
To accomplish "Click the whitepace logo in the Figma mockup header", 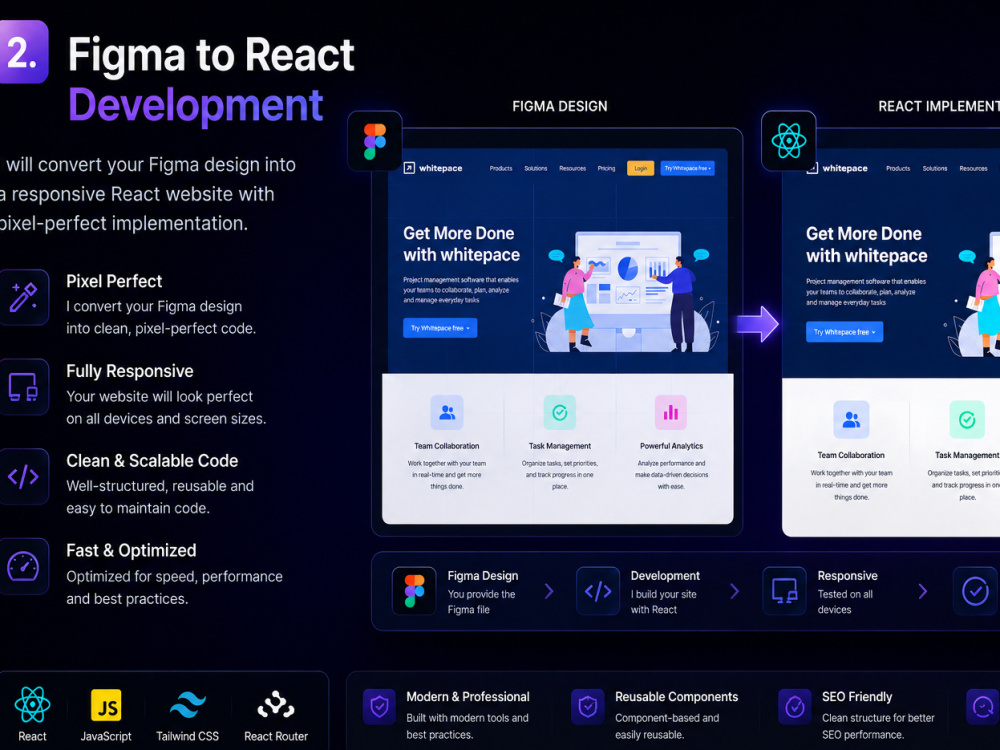I will (433, 168).
